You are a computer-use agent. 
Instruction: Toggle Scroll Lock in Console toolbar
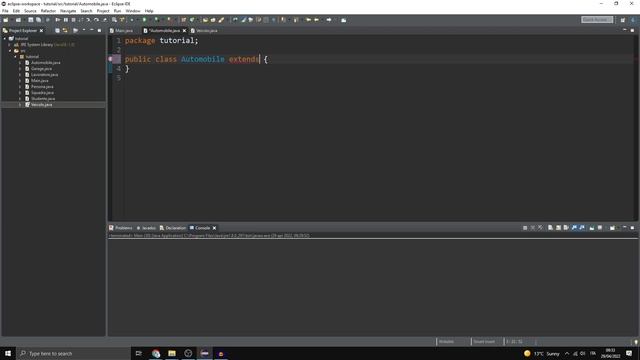(x=558, y=228)
